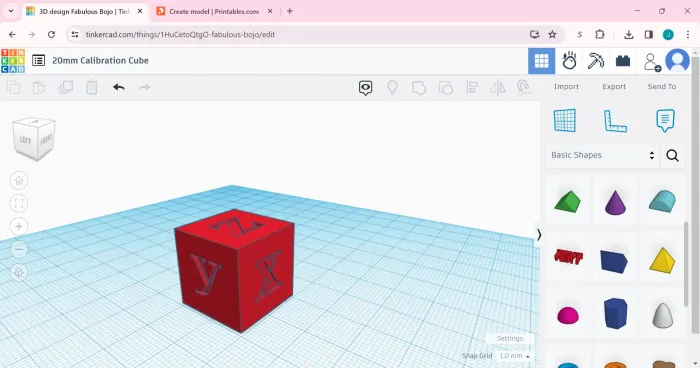Click the Undo arrow in toolbar
Image resolution: width=700 pixels, height=368 pixels.
(119, 88)
